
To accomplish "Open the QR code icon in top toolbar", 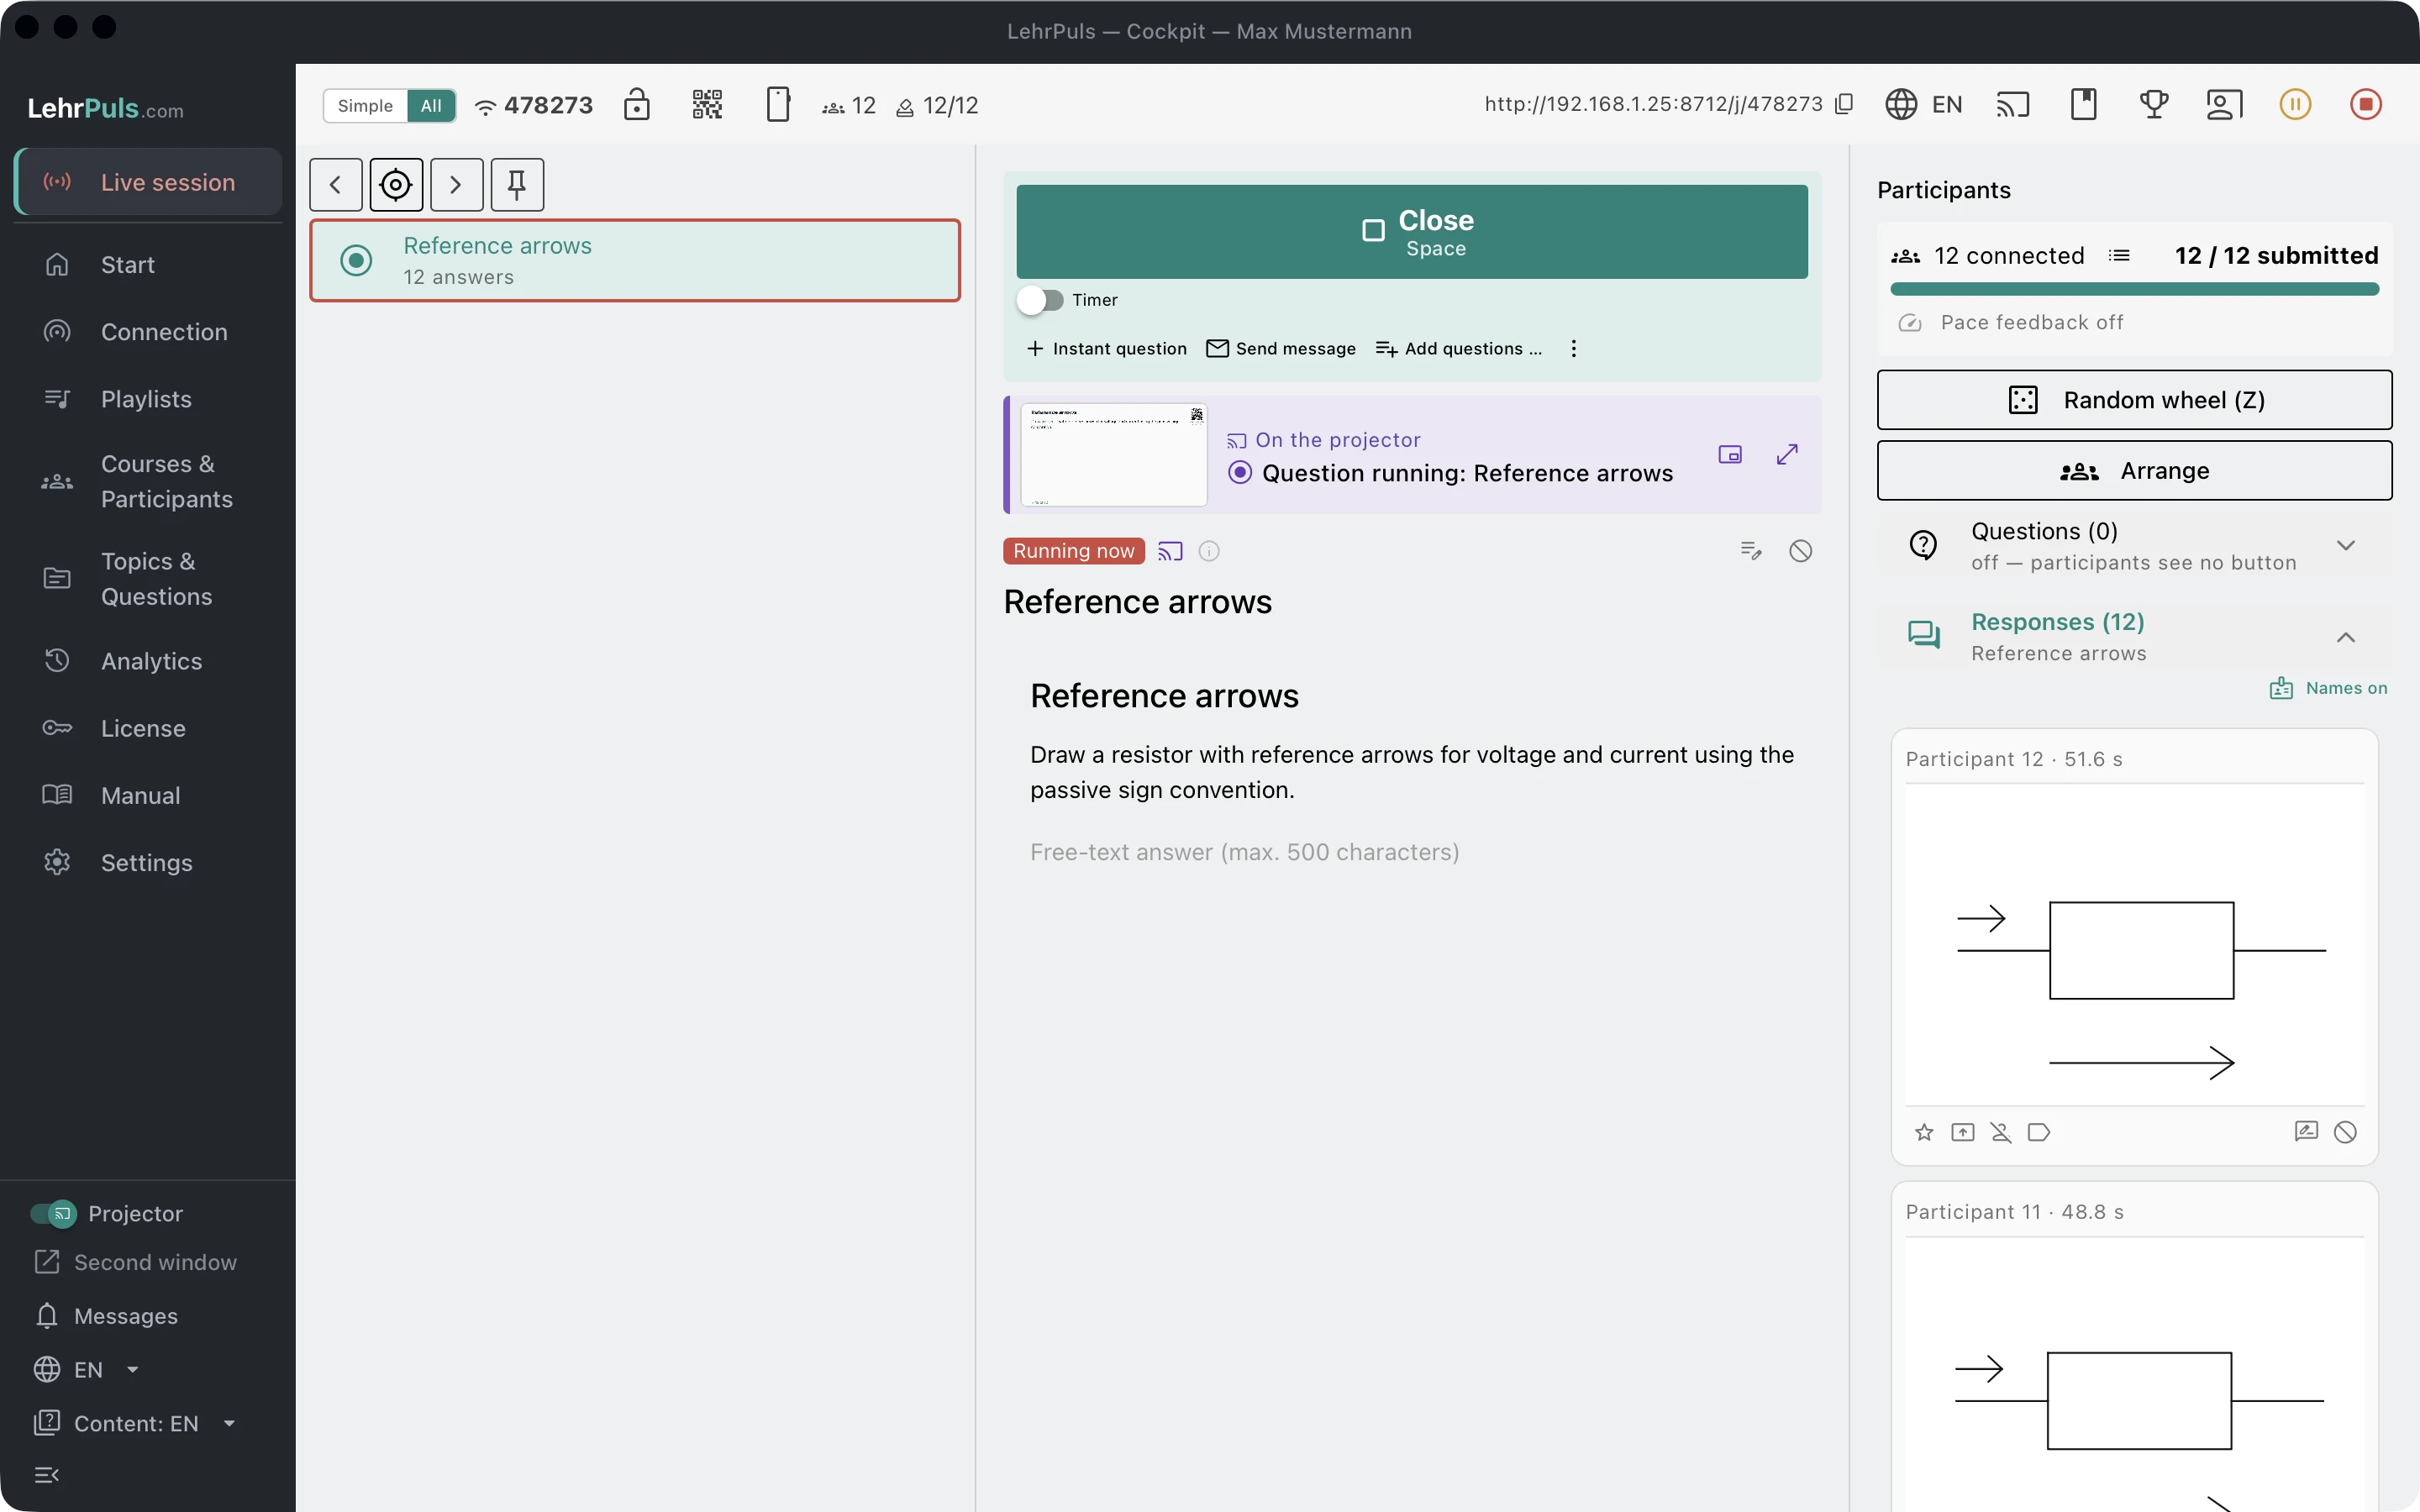I will click(x=707, y=104).
